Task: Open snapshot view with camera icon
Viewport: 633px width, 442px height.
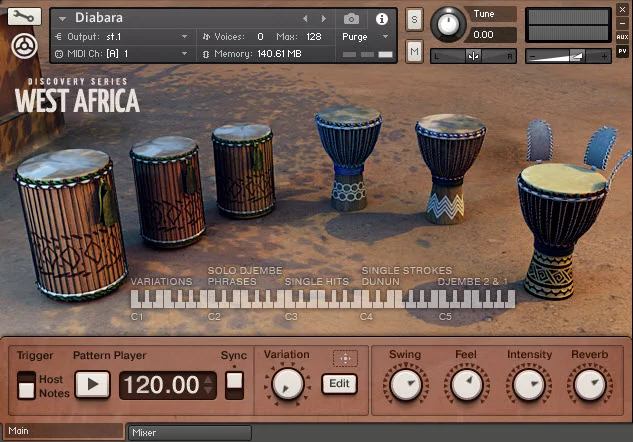Action: pyautogui.click(x=351, y=19)
